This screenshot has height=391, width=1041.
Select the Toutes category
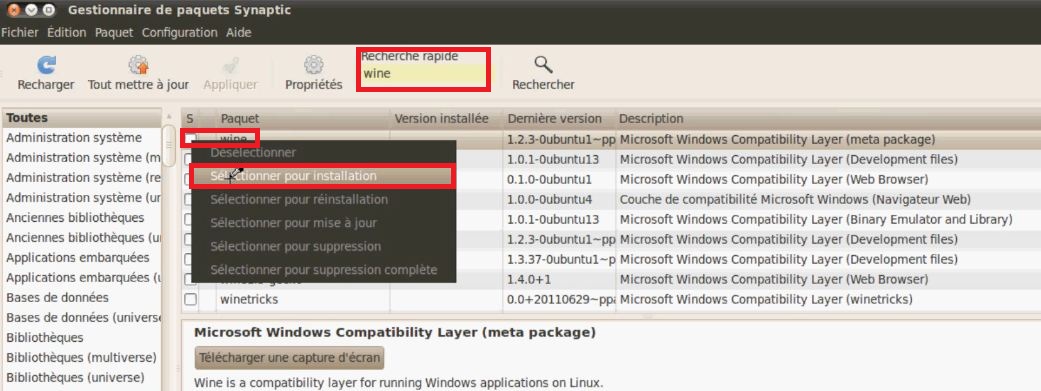coord(82,117)
